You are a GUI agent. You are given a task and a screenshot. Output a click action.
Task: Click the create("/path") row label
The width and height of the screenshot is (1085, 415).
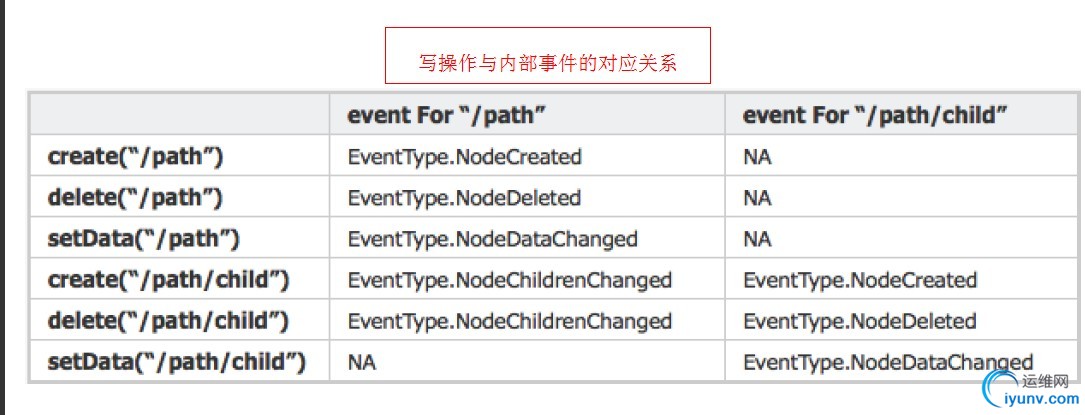[x=136, y=157]
